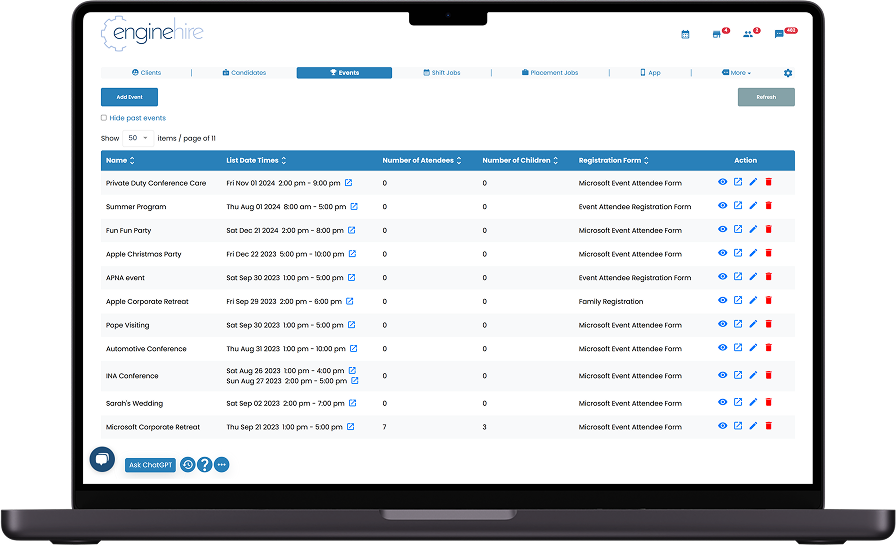View the Private Duty Conference Care event
896x545 pixels.
point(723,182)
